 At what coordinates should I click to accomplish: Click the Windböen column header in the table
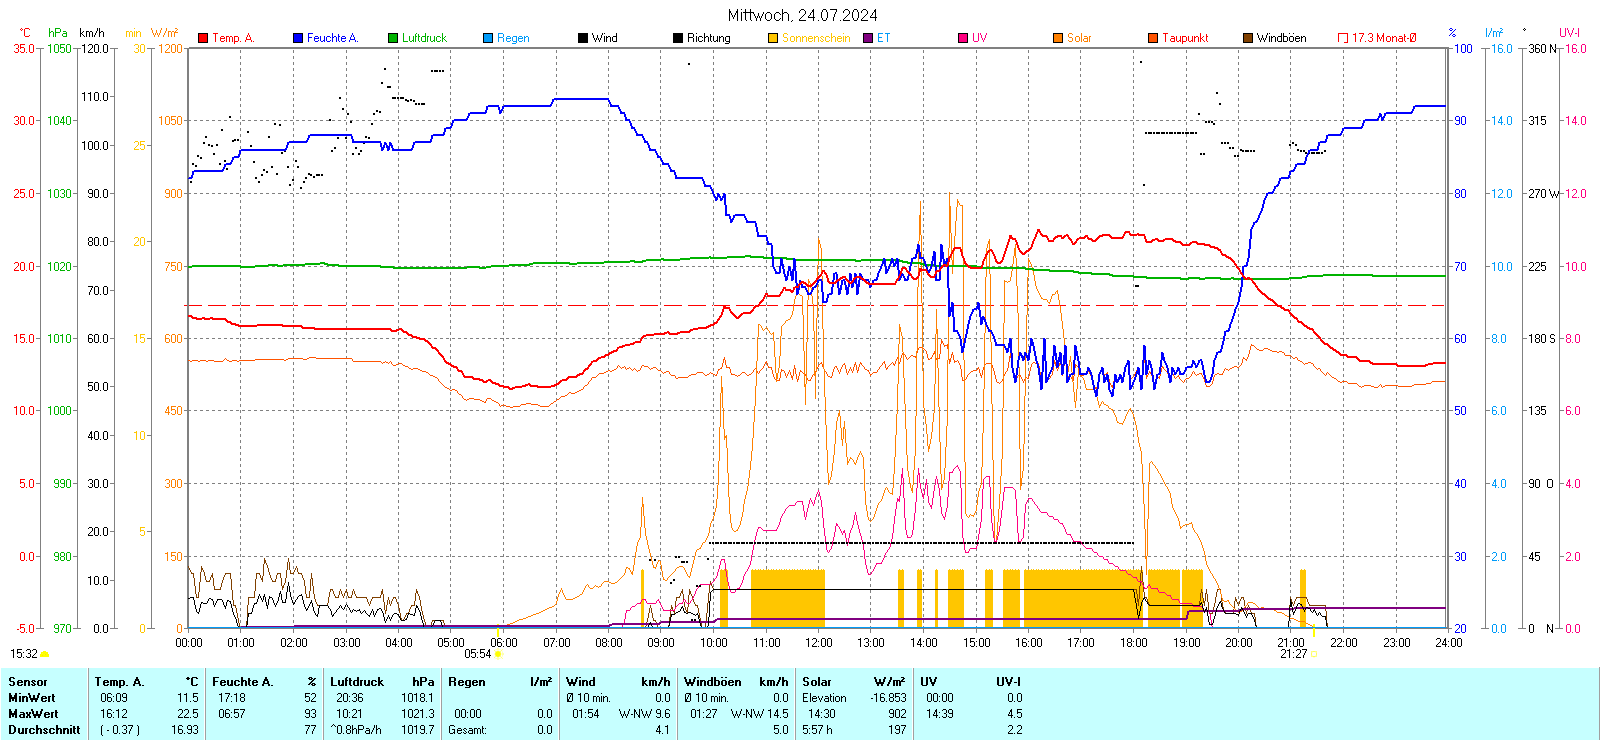tap(712, 682)
